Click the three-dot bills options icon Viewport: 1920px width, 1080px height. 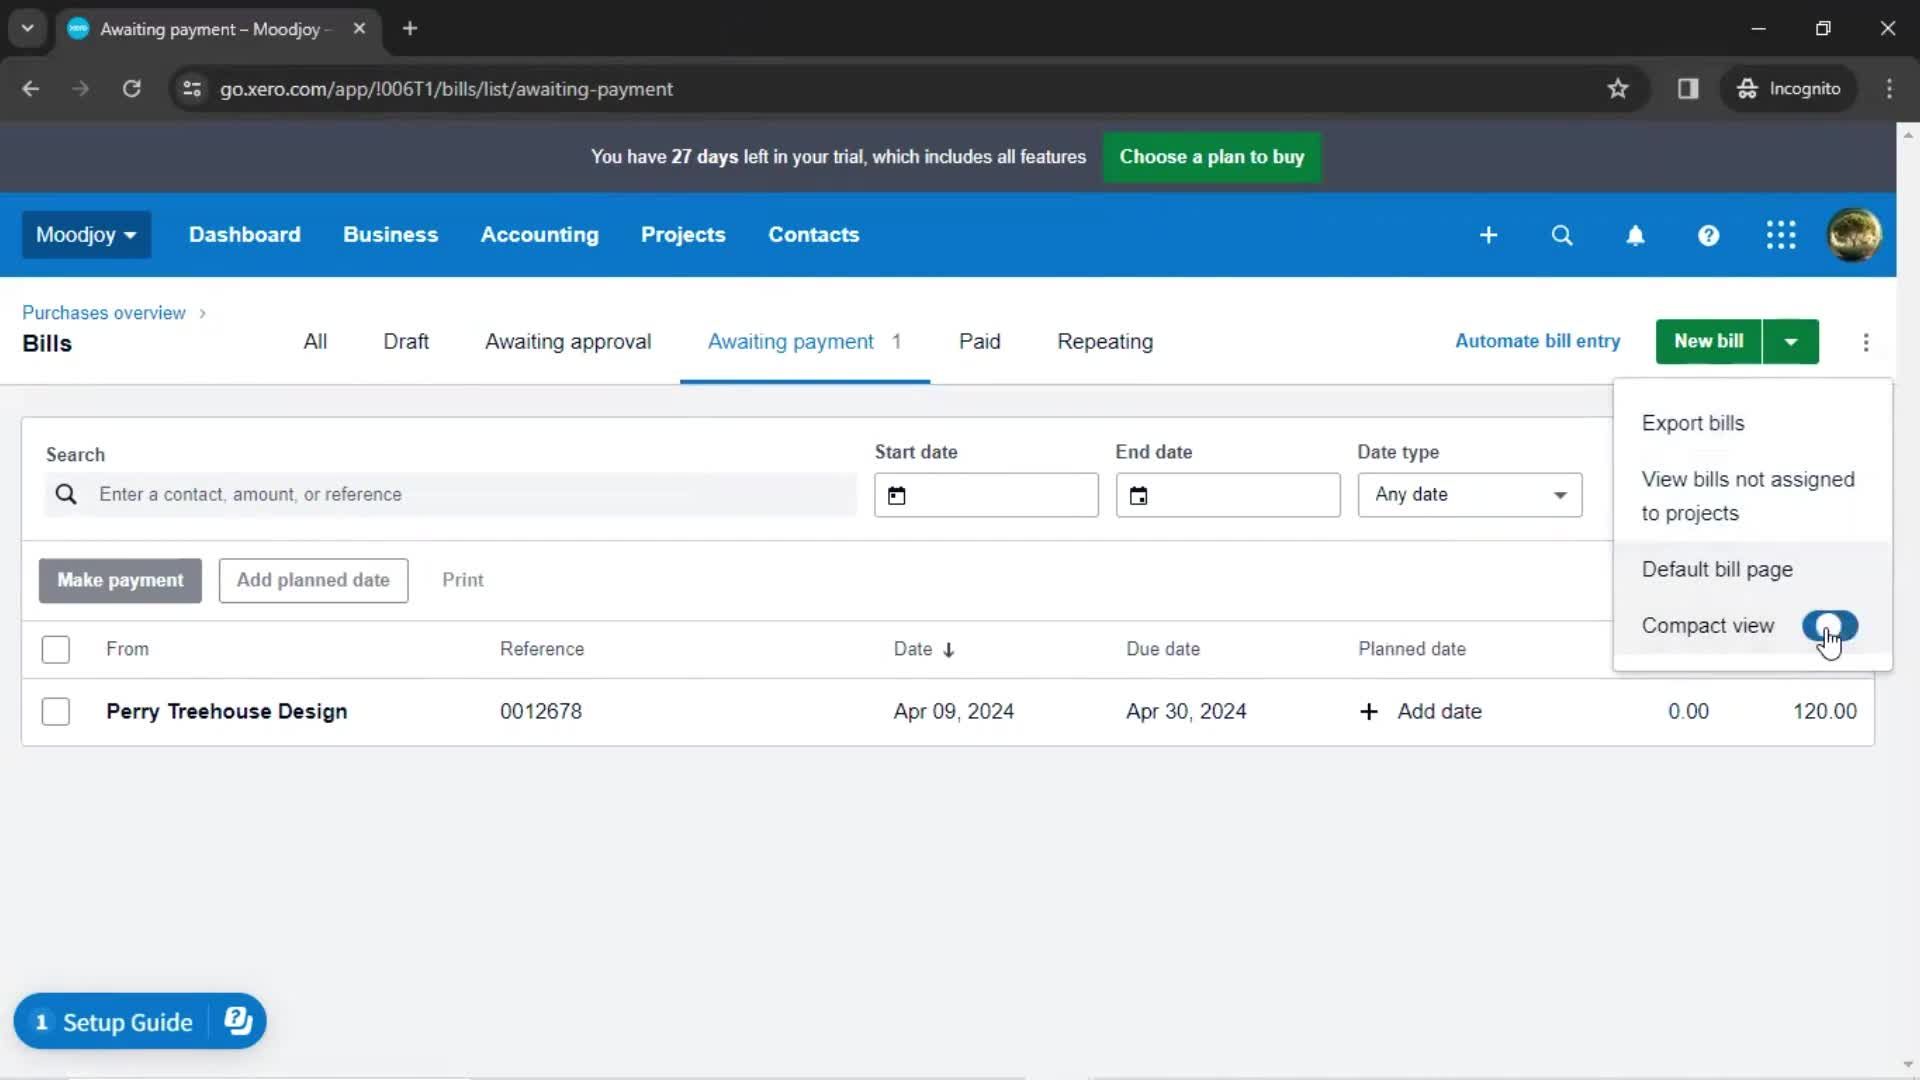coord(1866,342)
